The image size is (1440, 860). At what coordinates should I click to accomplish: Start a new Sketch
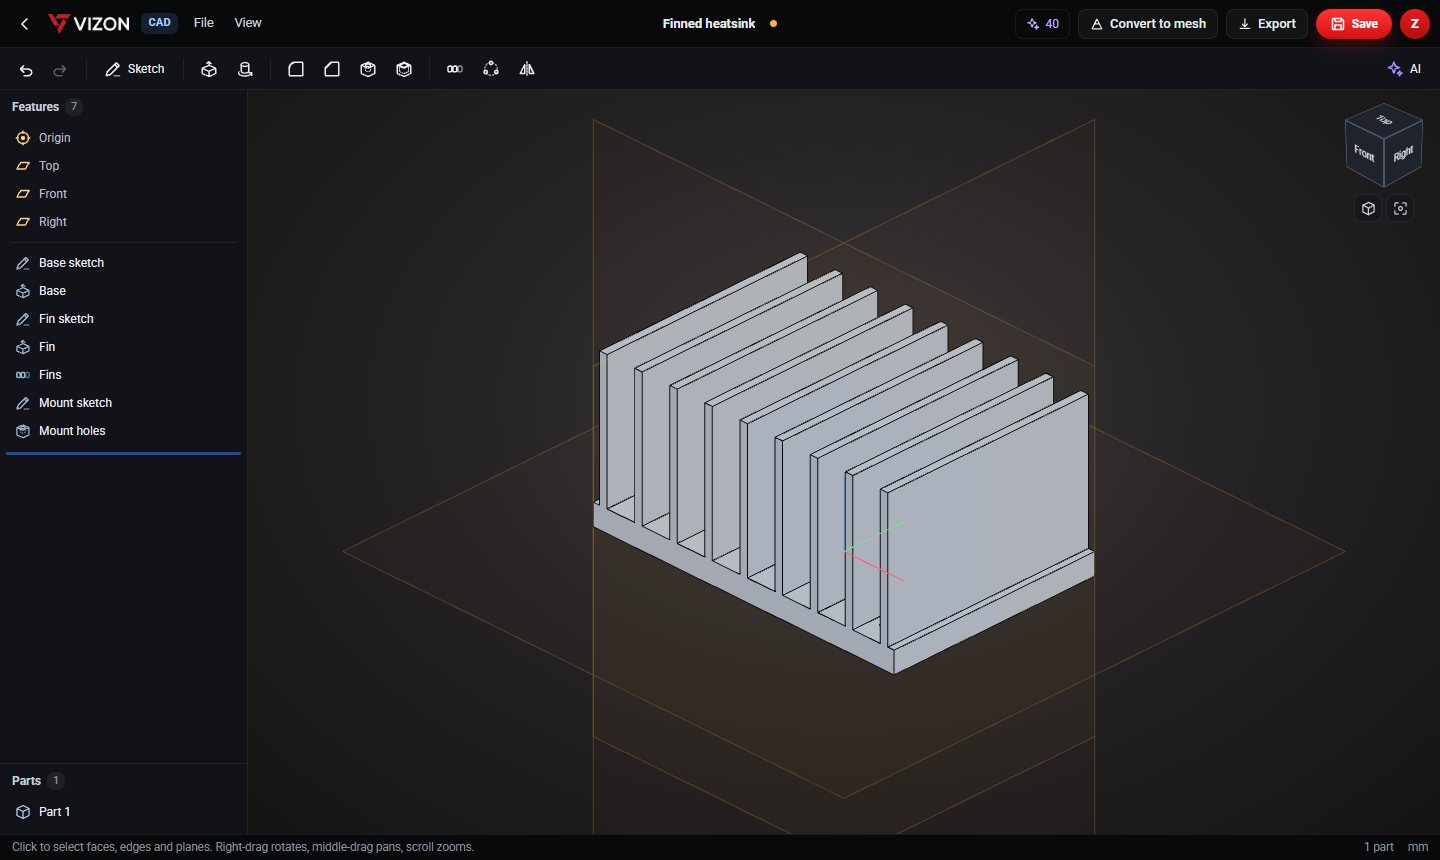(135, 69)
